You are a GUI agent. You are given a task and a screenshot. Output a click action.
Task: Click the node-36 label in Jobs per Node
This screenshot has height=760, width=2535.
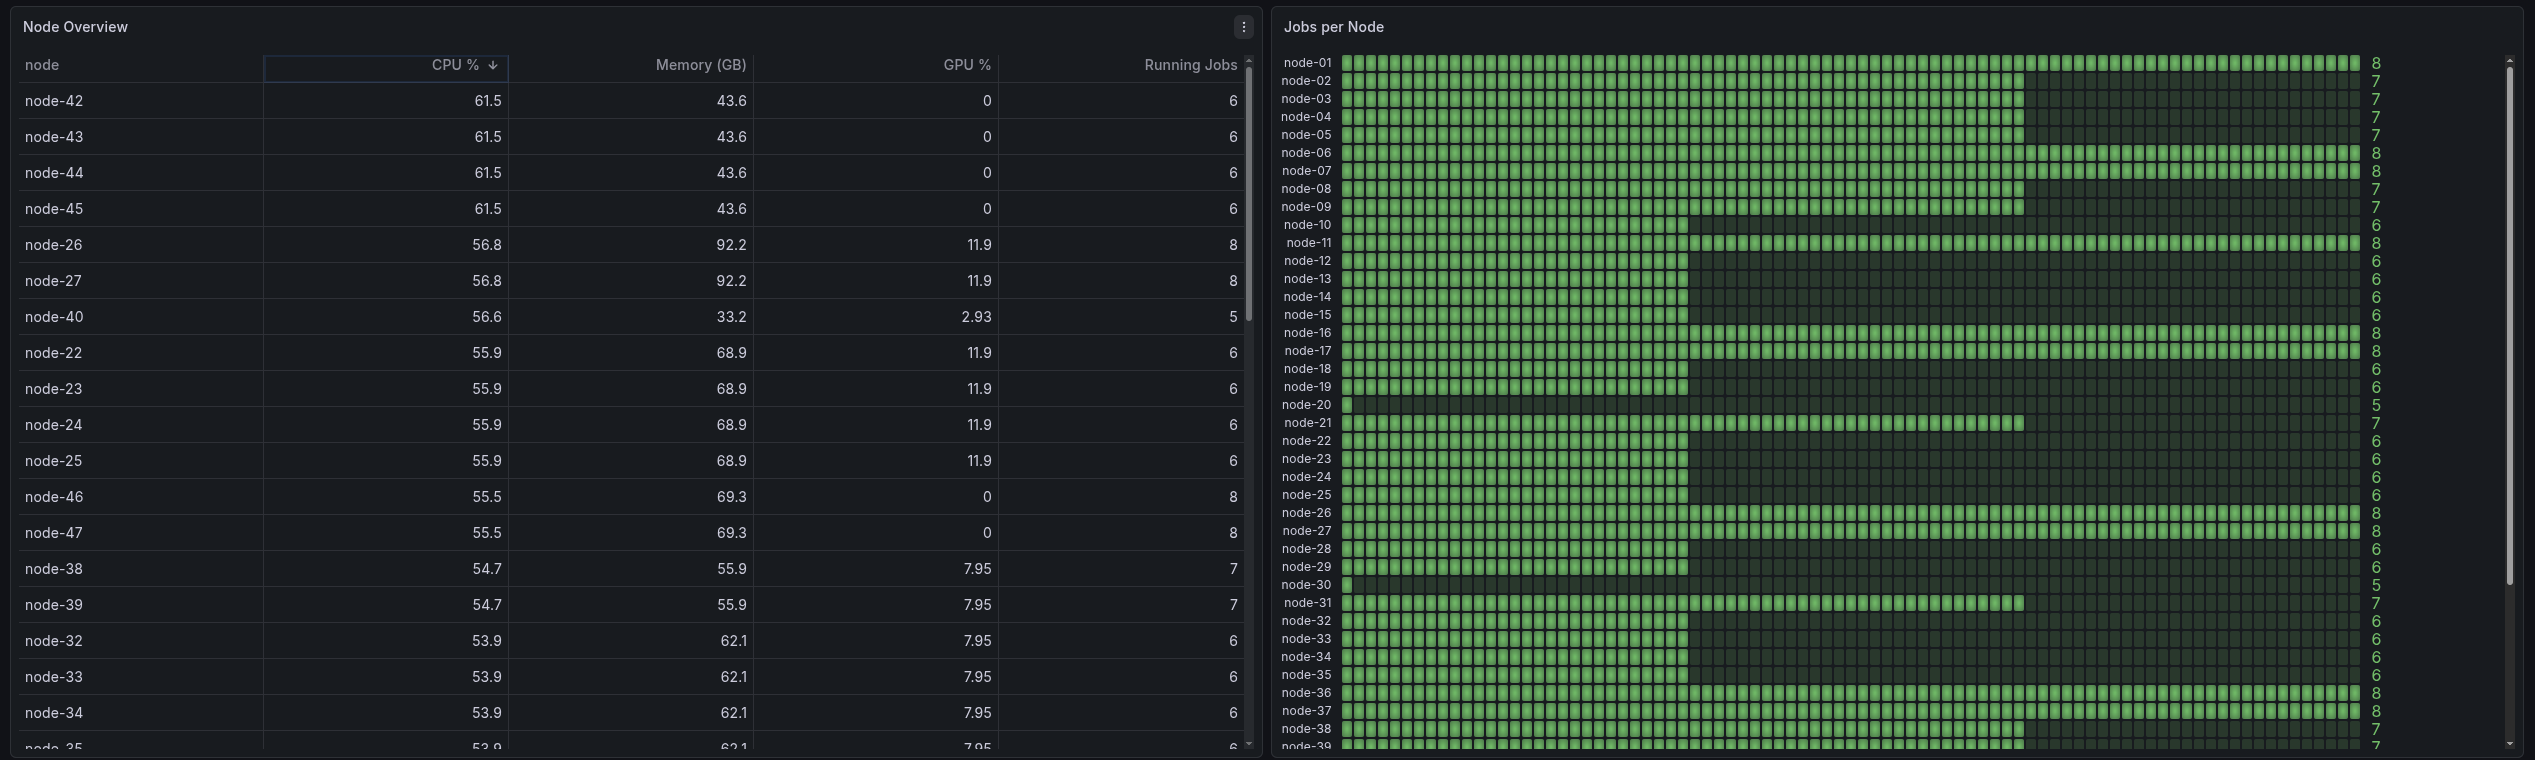[1307, 693]
